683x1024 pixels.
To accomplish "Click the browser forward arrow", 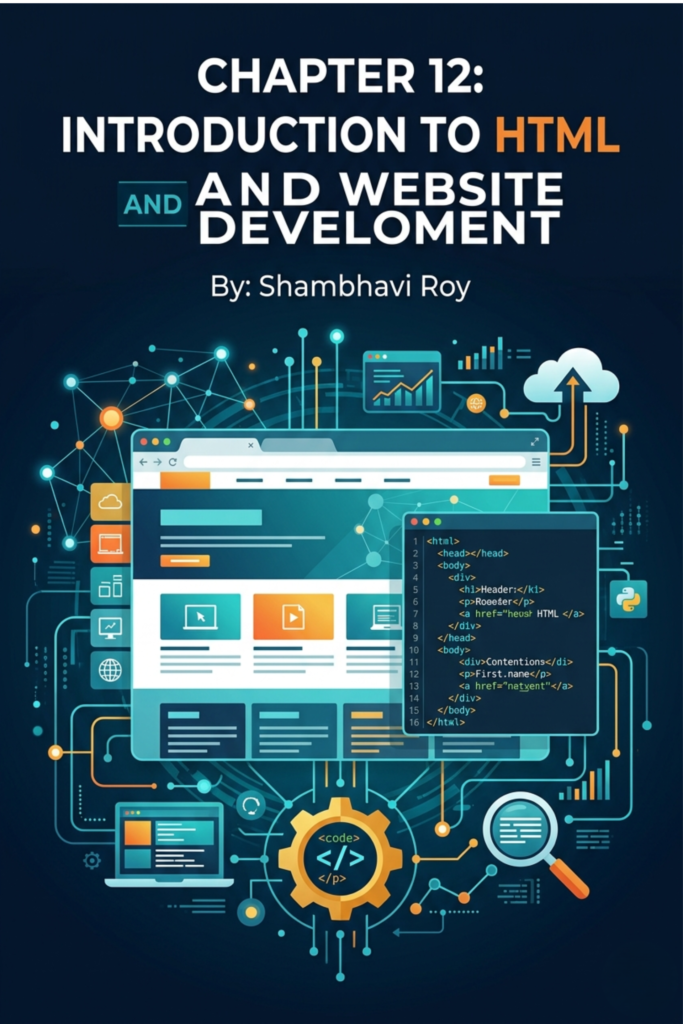I will pyautogui.click(x=157, y=462).
